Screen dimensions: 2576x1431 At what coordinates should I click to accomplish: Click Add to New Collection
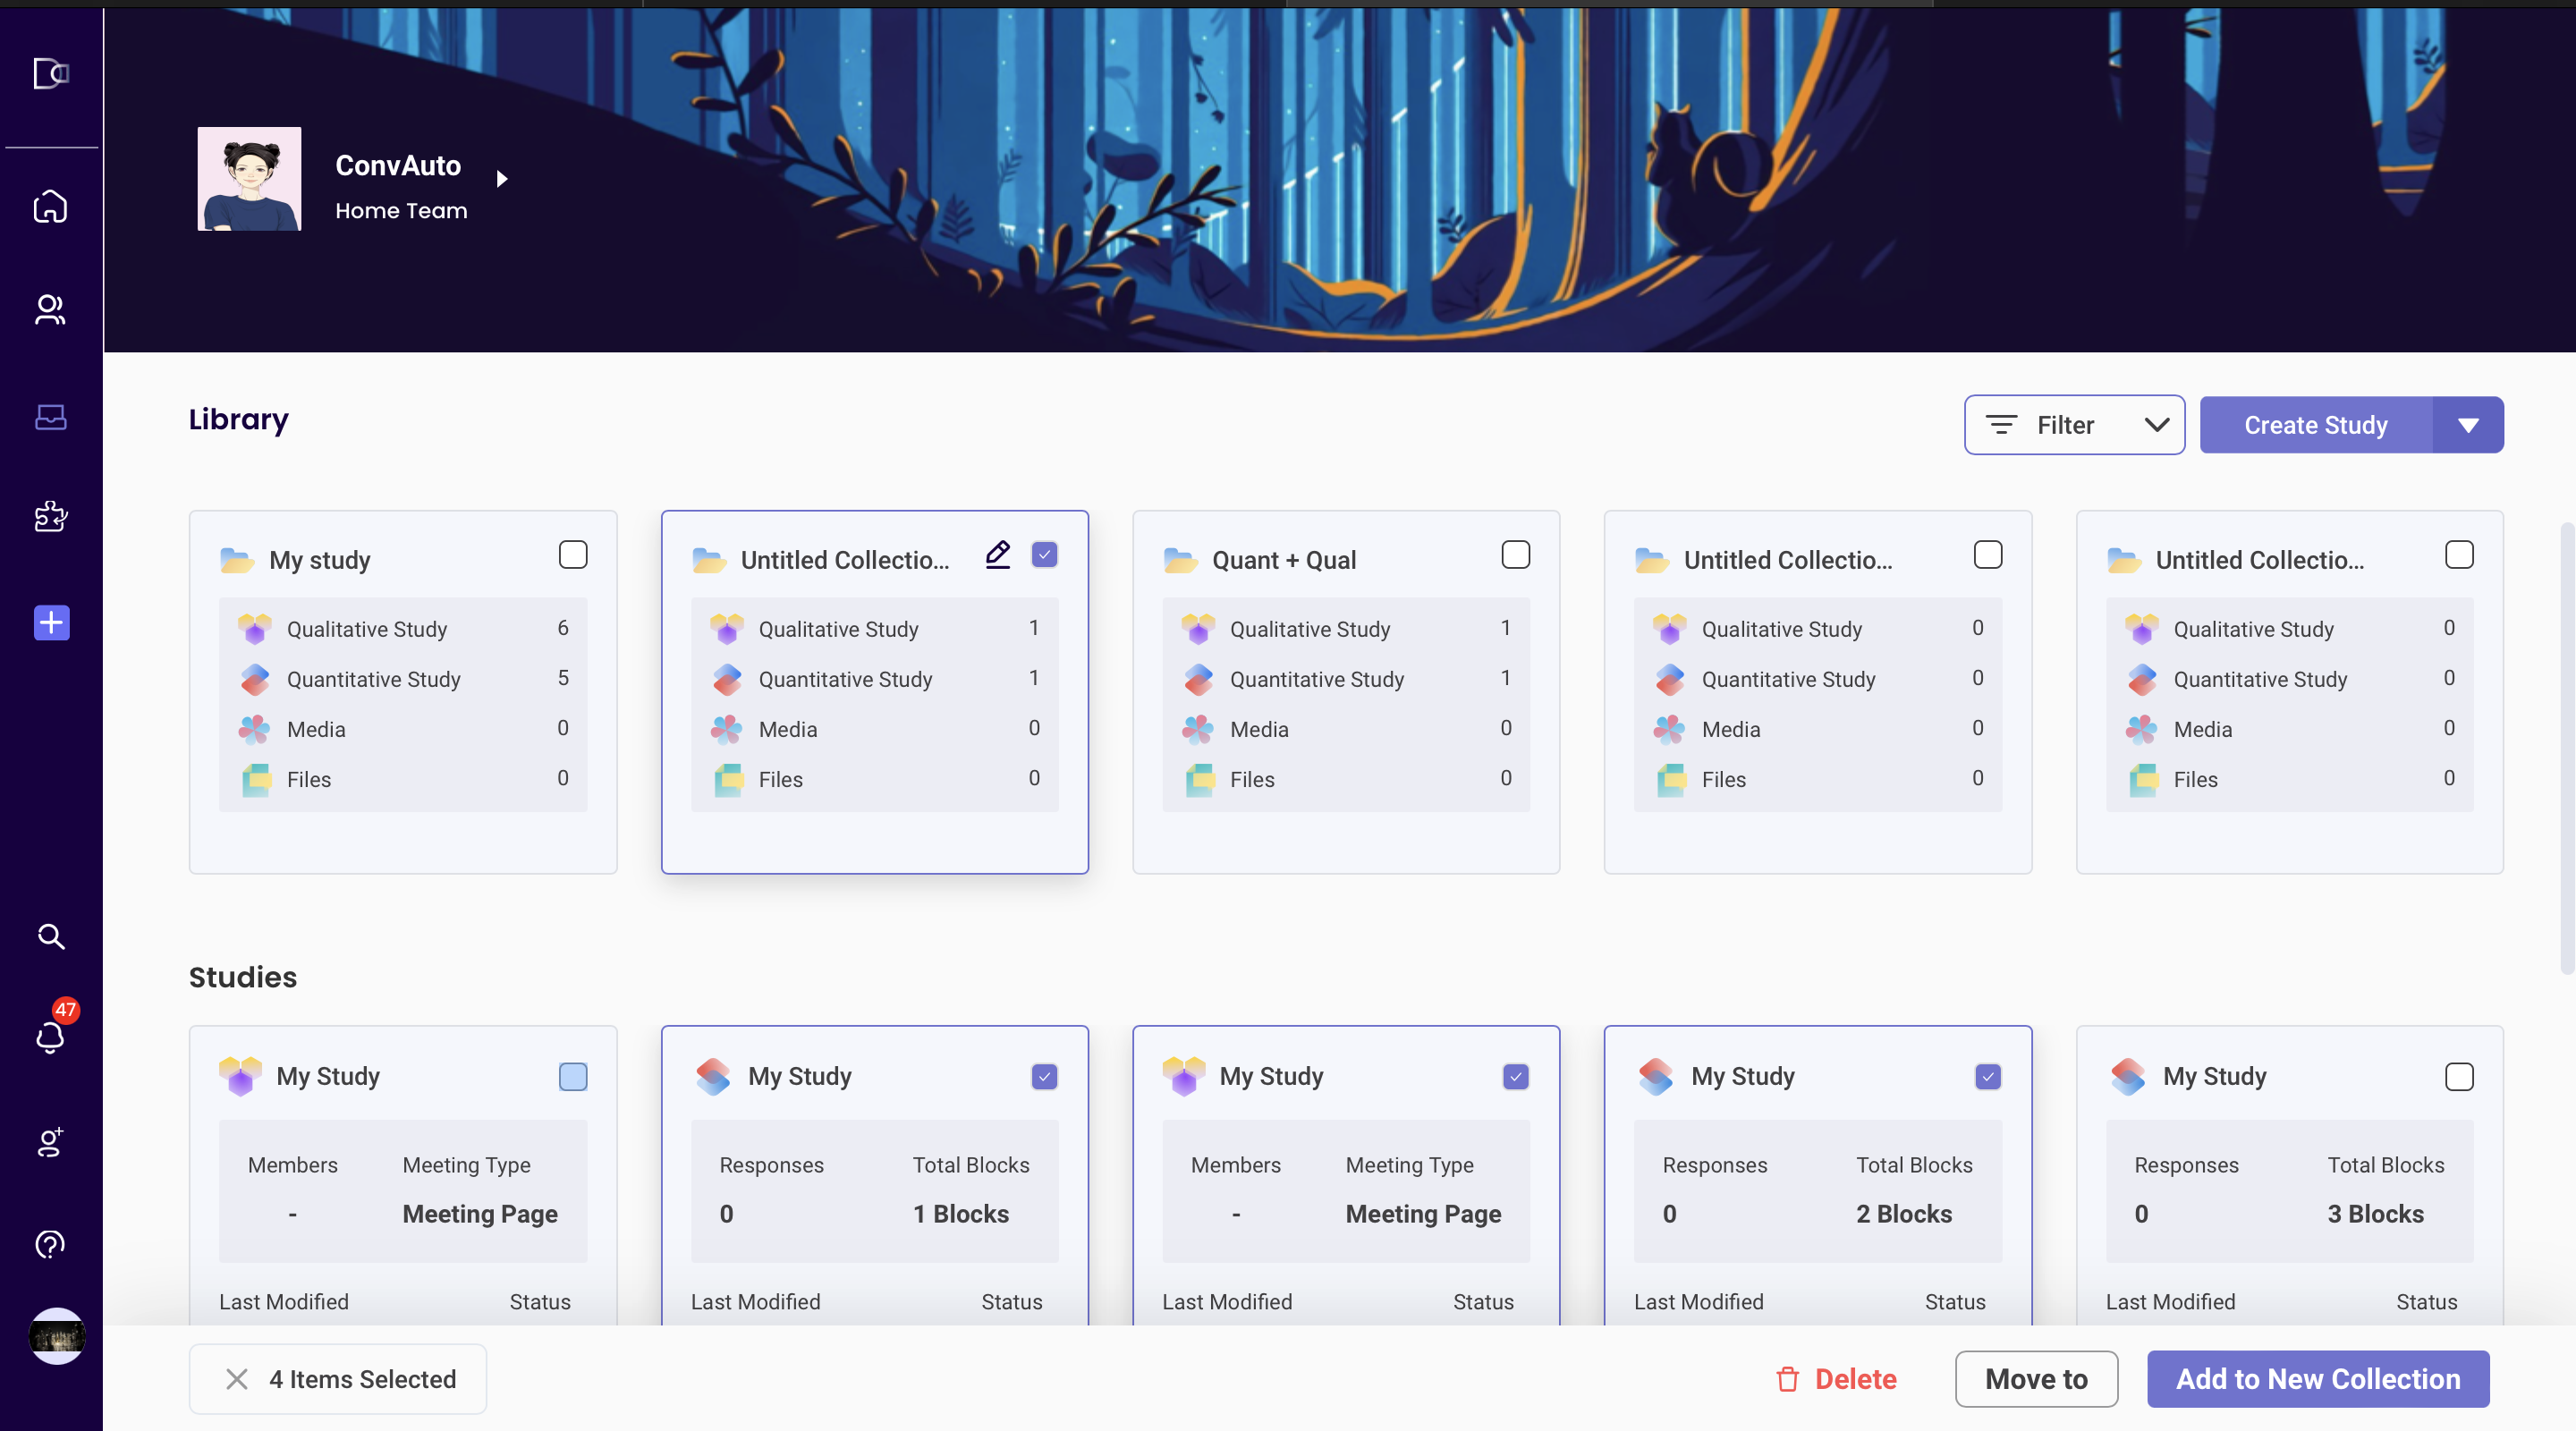[x=2318, y=1379]
